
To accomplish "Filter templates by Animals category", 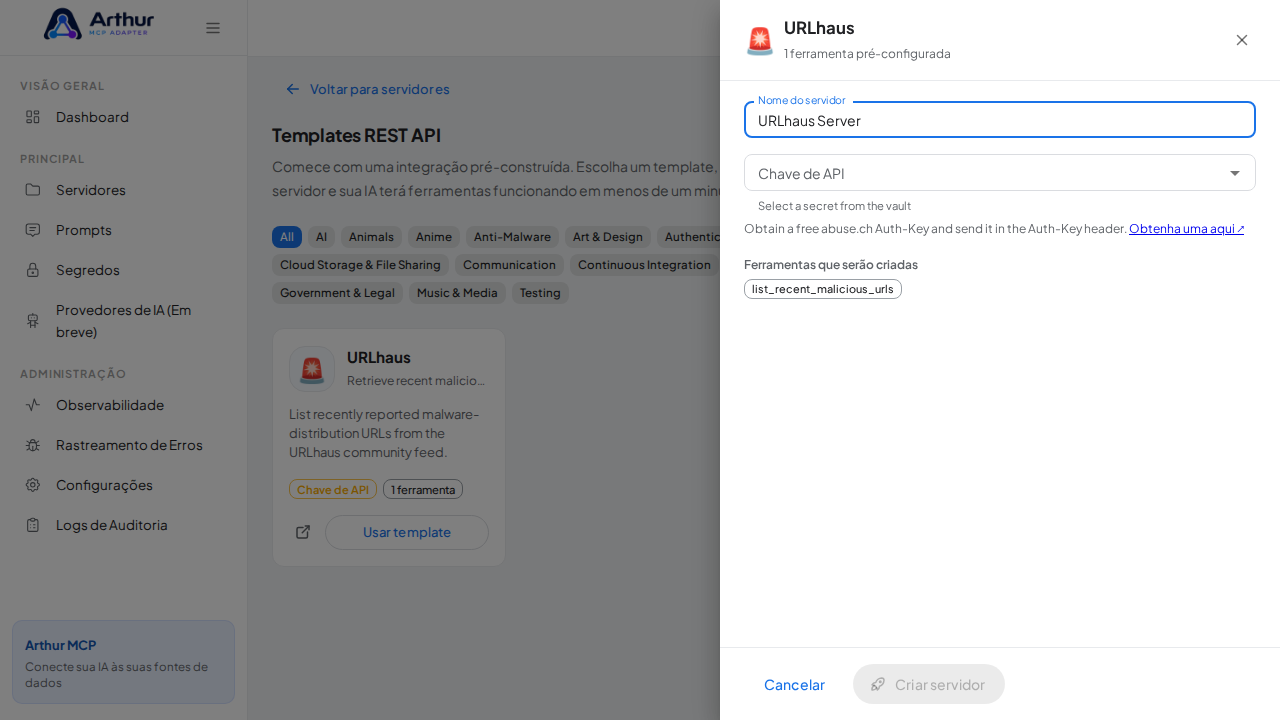I will (371, 237).
